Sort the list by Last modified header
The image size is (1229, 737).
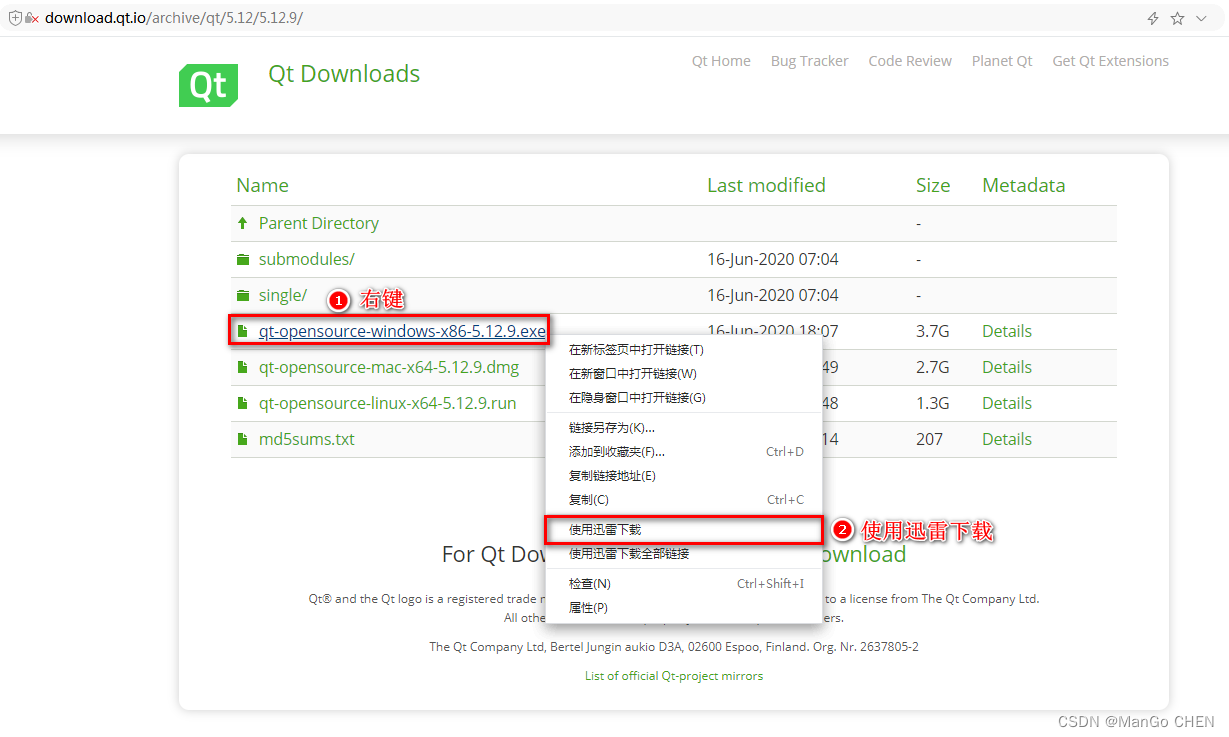(x=766, y=185)
